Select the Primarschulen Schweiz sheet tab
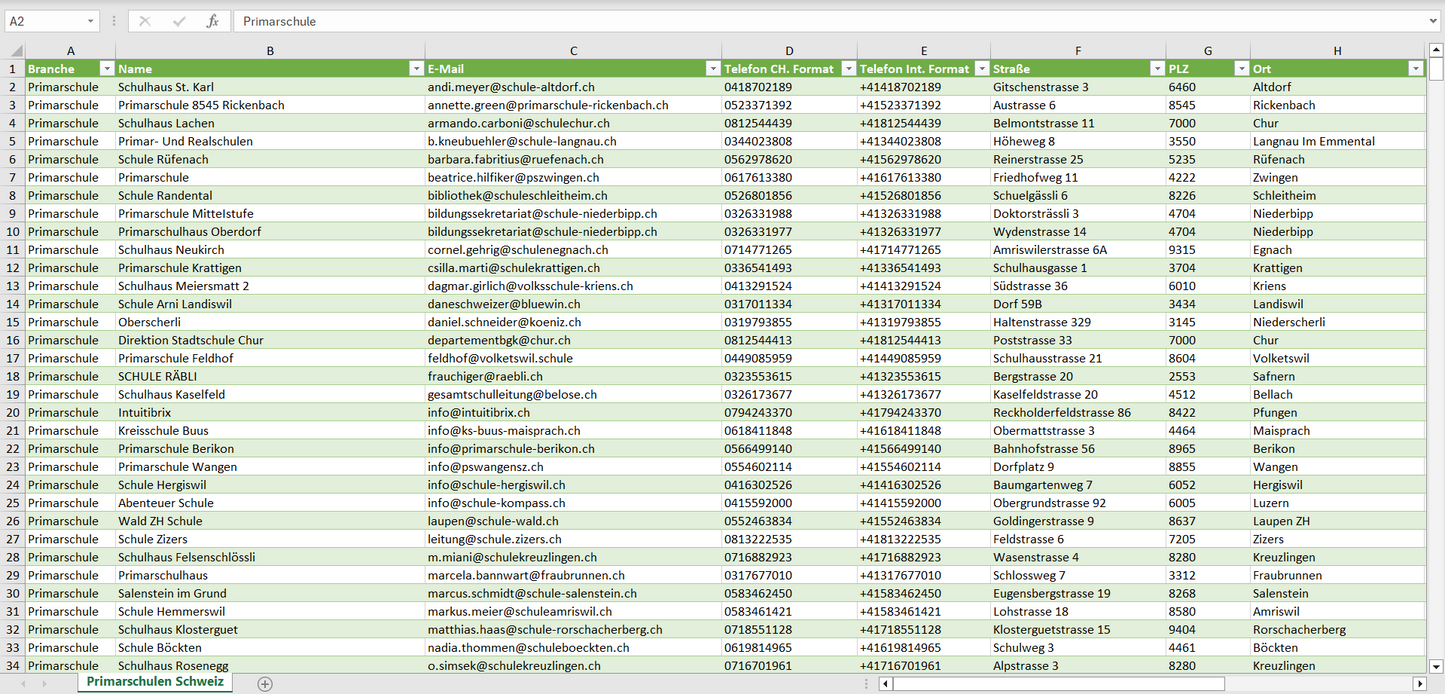 (x=155, y=682)
